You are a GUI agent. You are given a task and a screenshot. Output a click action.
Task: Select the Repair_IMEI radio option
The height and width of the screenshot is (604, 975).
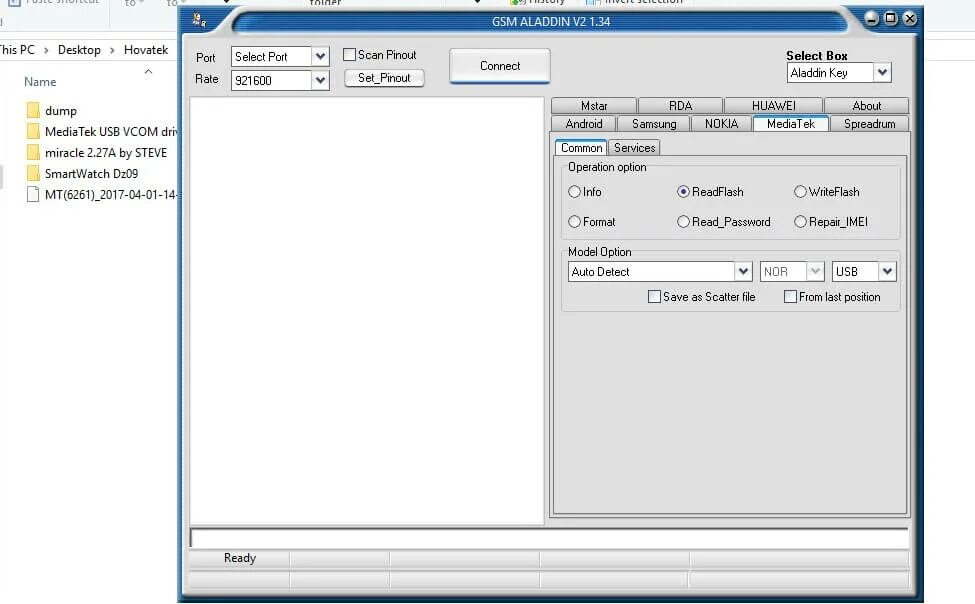[x=800, y=221]
